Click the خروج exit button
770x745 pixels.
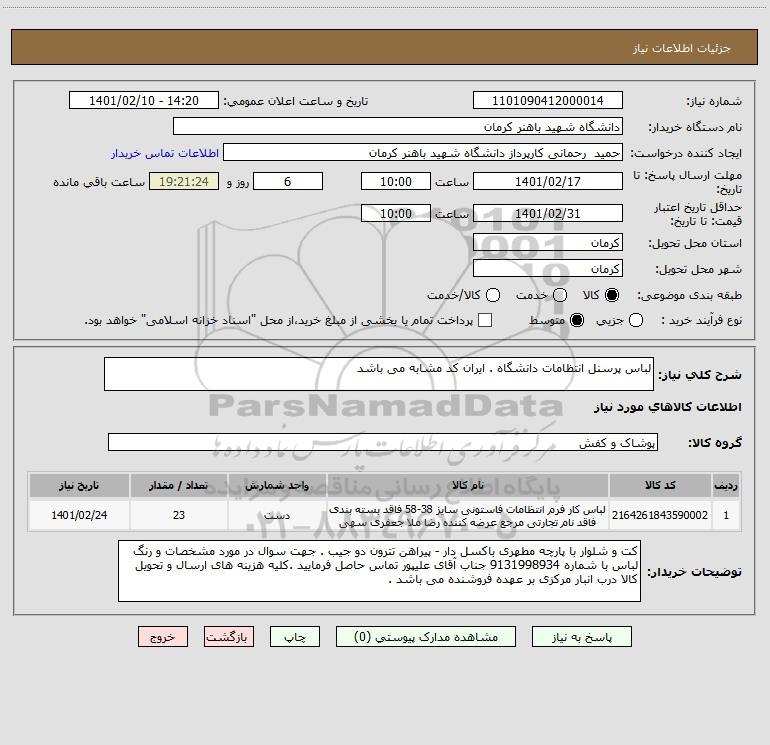163,637
